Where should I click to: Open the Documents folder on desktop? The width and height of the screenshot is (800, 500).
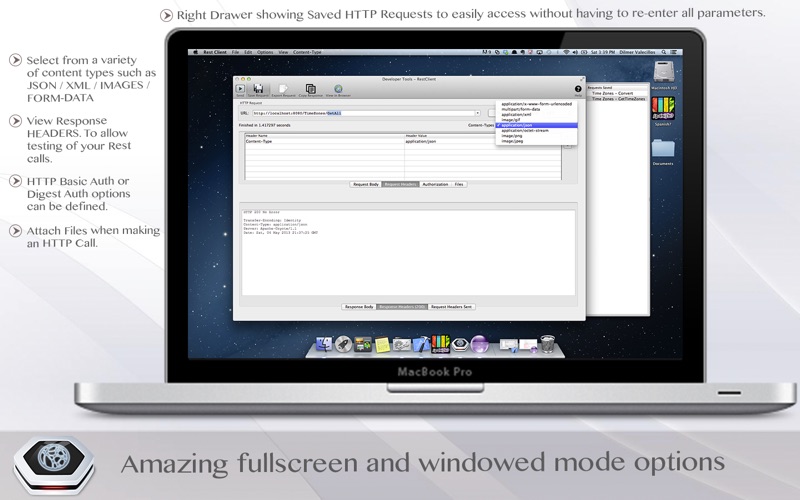pos(663,148)
